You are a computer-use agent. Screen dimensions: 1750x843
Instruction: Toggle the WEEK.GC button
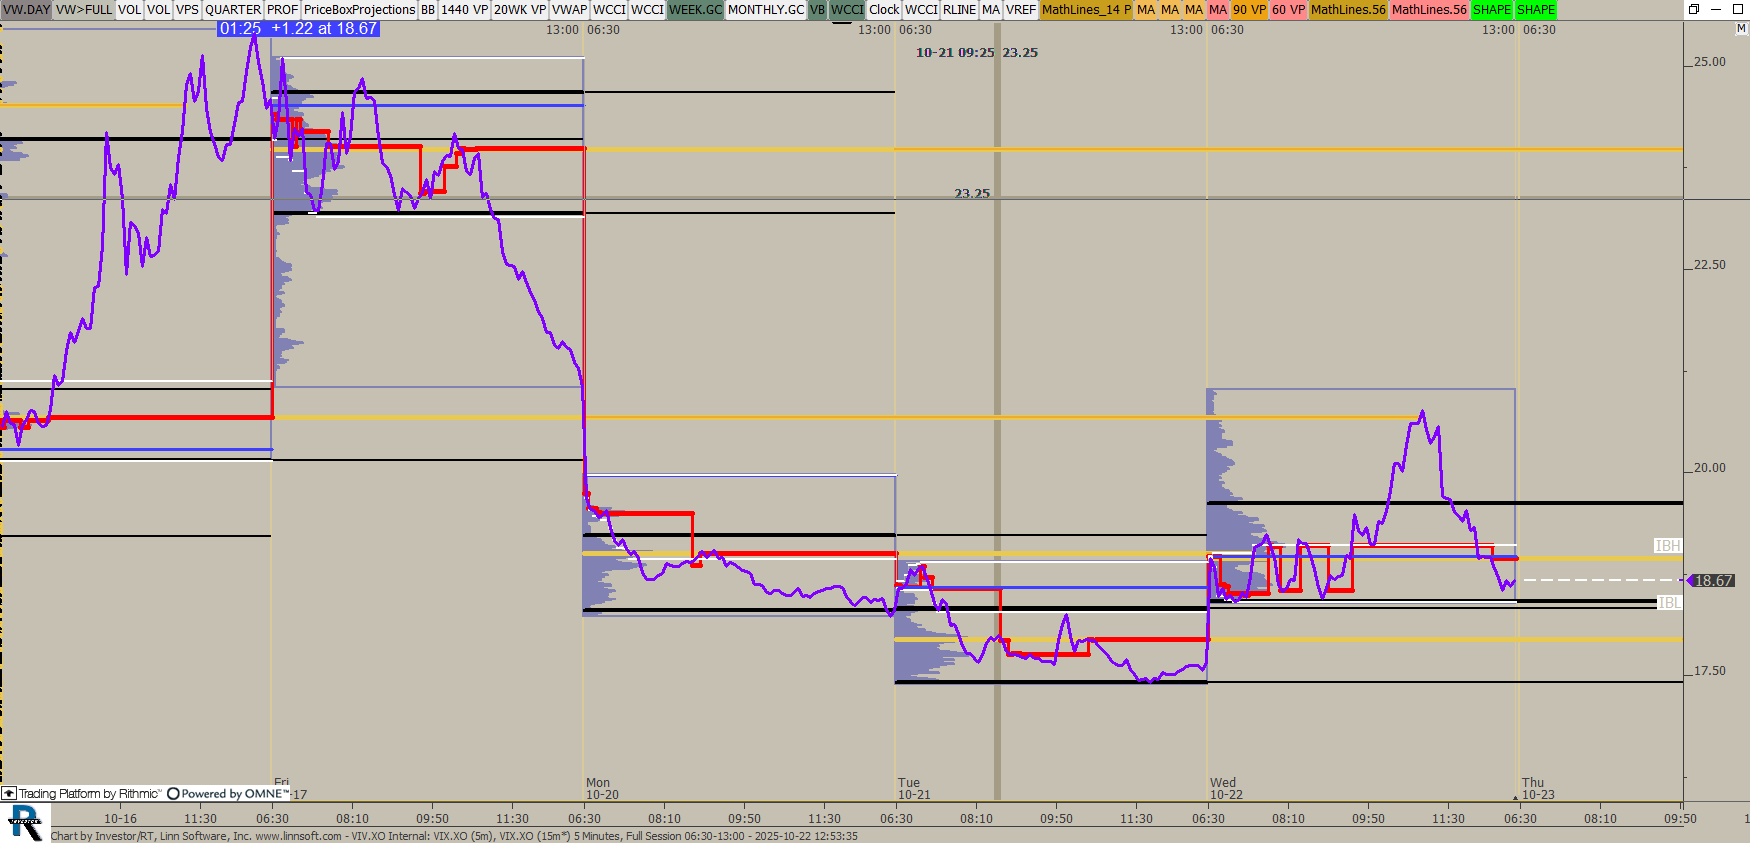[695, 9]
